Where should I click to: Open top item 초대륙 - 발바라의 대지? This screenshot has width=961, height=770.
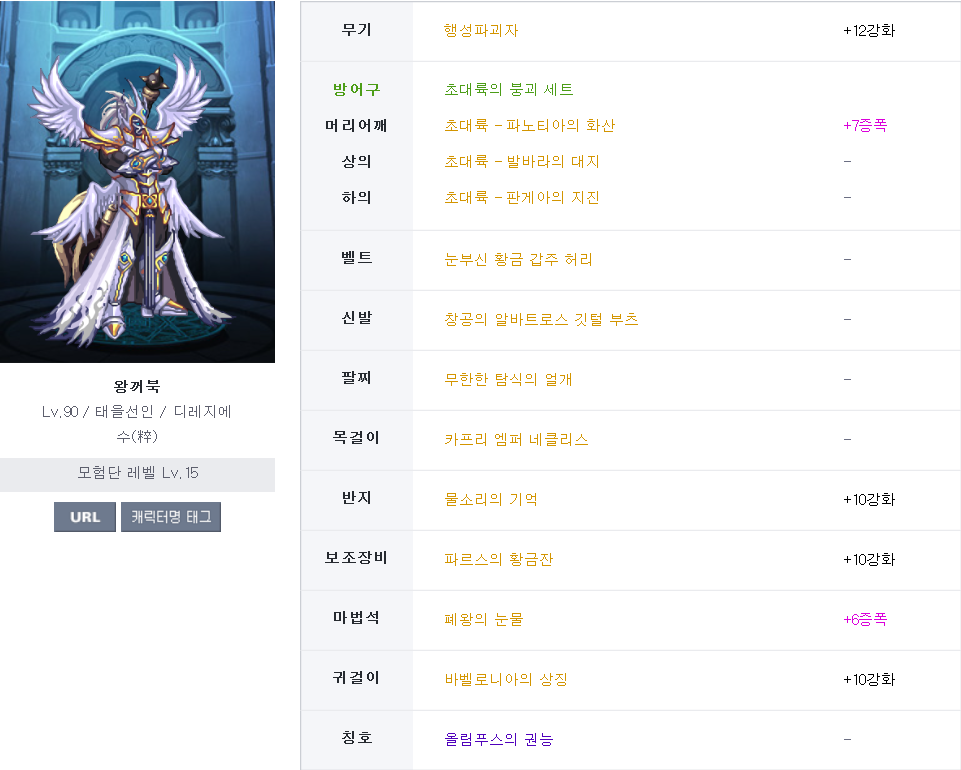pos(522,162)
